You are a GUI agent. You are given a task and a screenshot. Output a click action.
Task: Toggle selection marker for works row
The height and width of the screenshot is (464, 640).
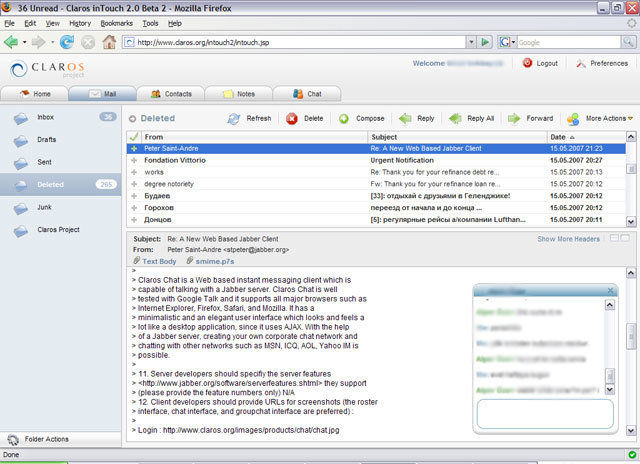click(134, 172)
